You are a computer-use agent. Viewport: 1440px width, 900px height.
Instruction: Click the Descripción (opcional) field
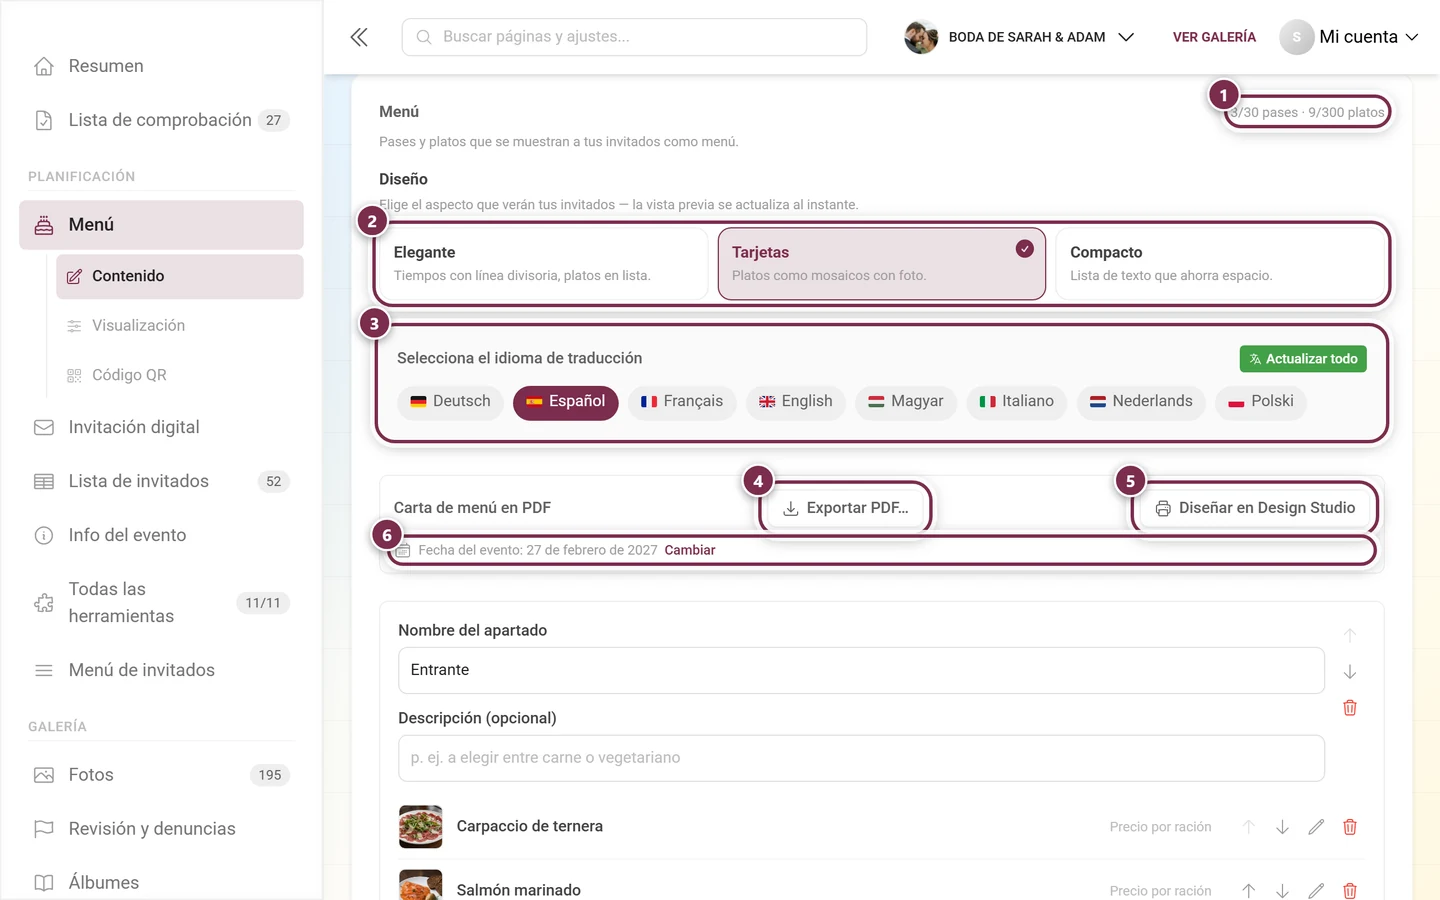coord(861,758)
